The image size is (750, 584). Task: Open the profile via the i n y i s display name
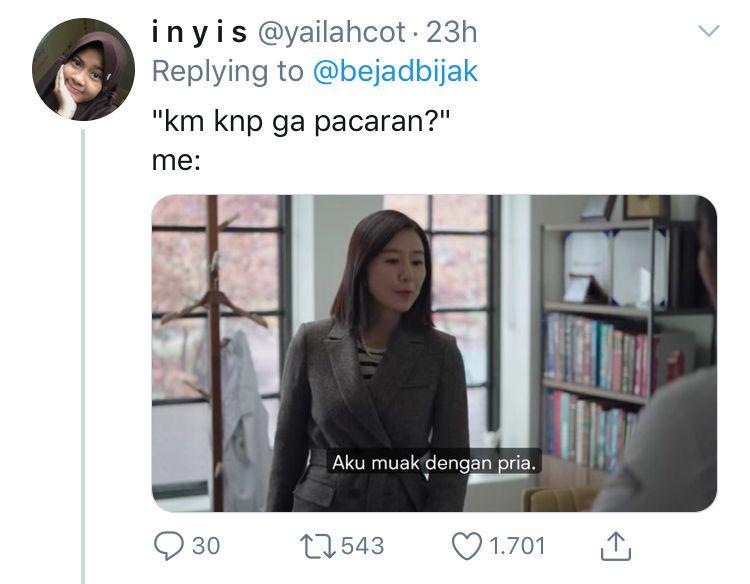click(199, 33)
